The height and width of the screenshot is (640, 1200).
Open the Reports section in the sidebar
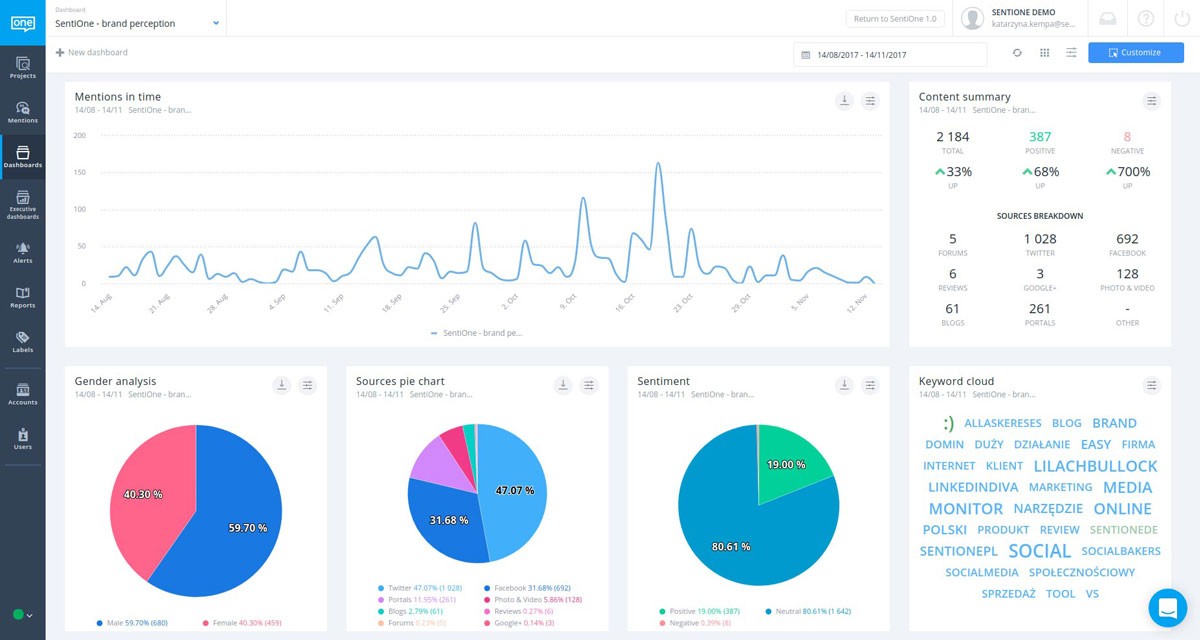pos(22,298)
